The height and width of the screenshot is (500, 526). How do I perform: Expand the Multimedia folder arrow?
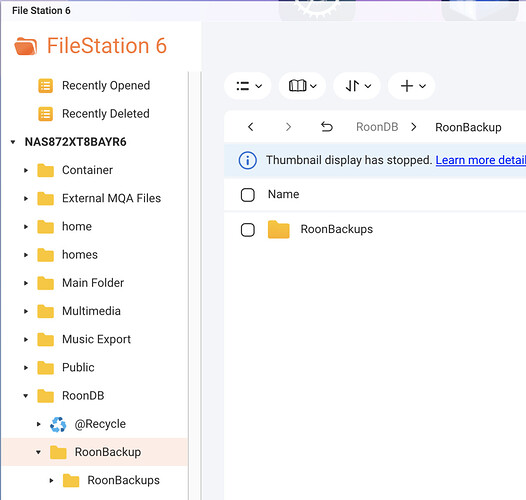26,311
